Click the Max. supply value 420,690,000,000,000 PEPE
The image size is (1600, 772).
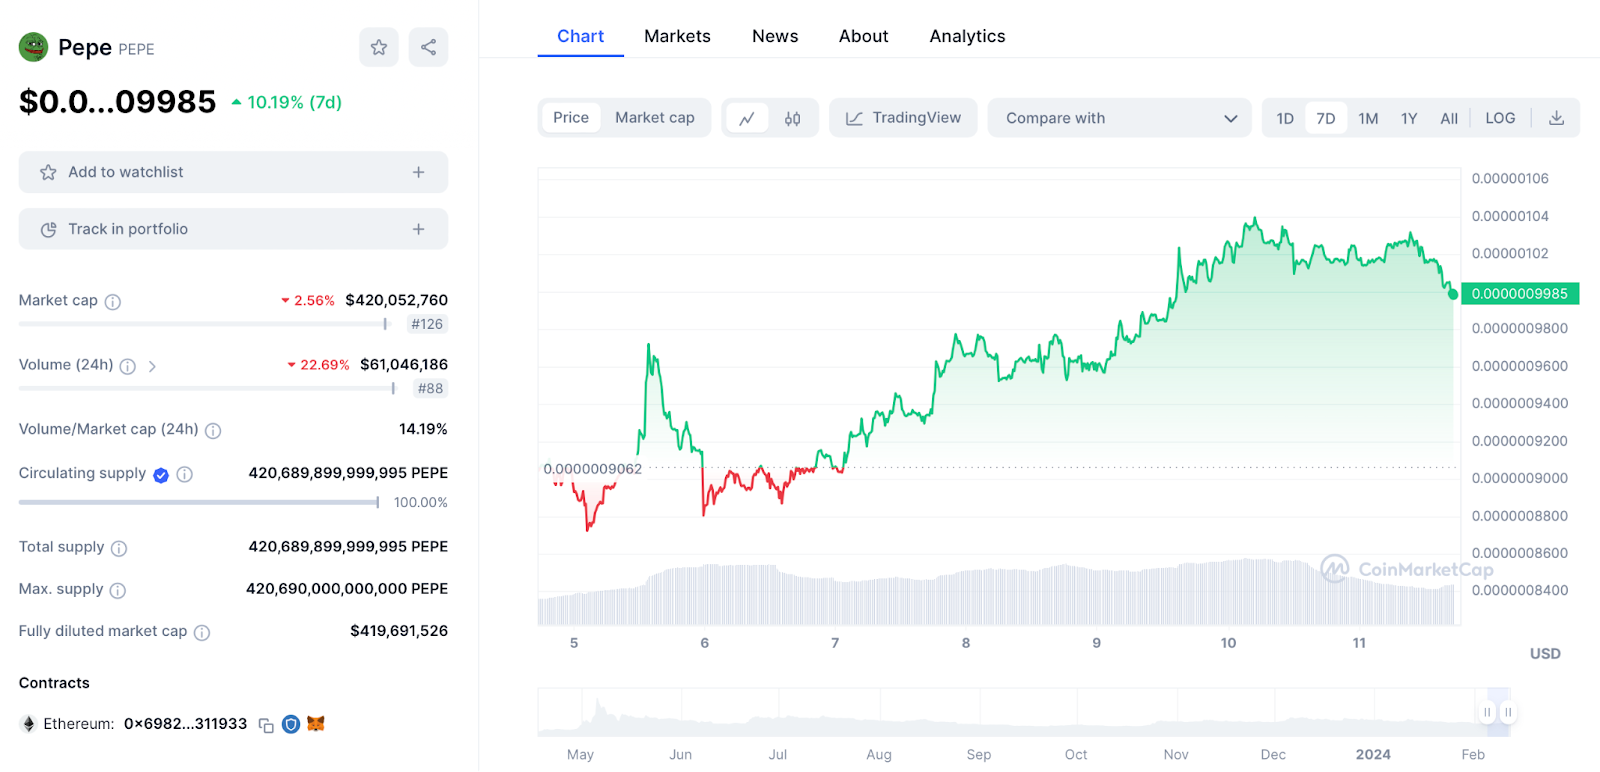tap(347, 589)
